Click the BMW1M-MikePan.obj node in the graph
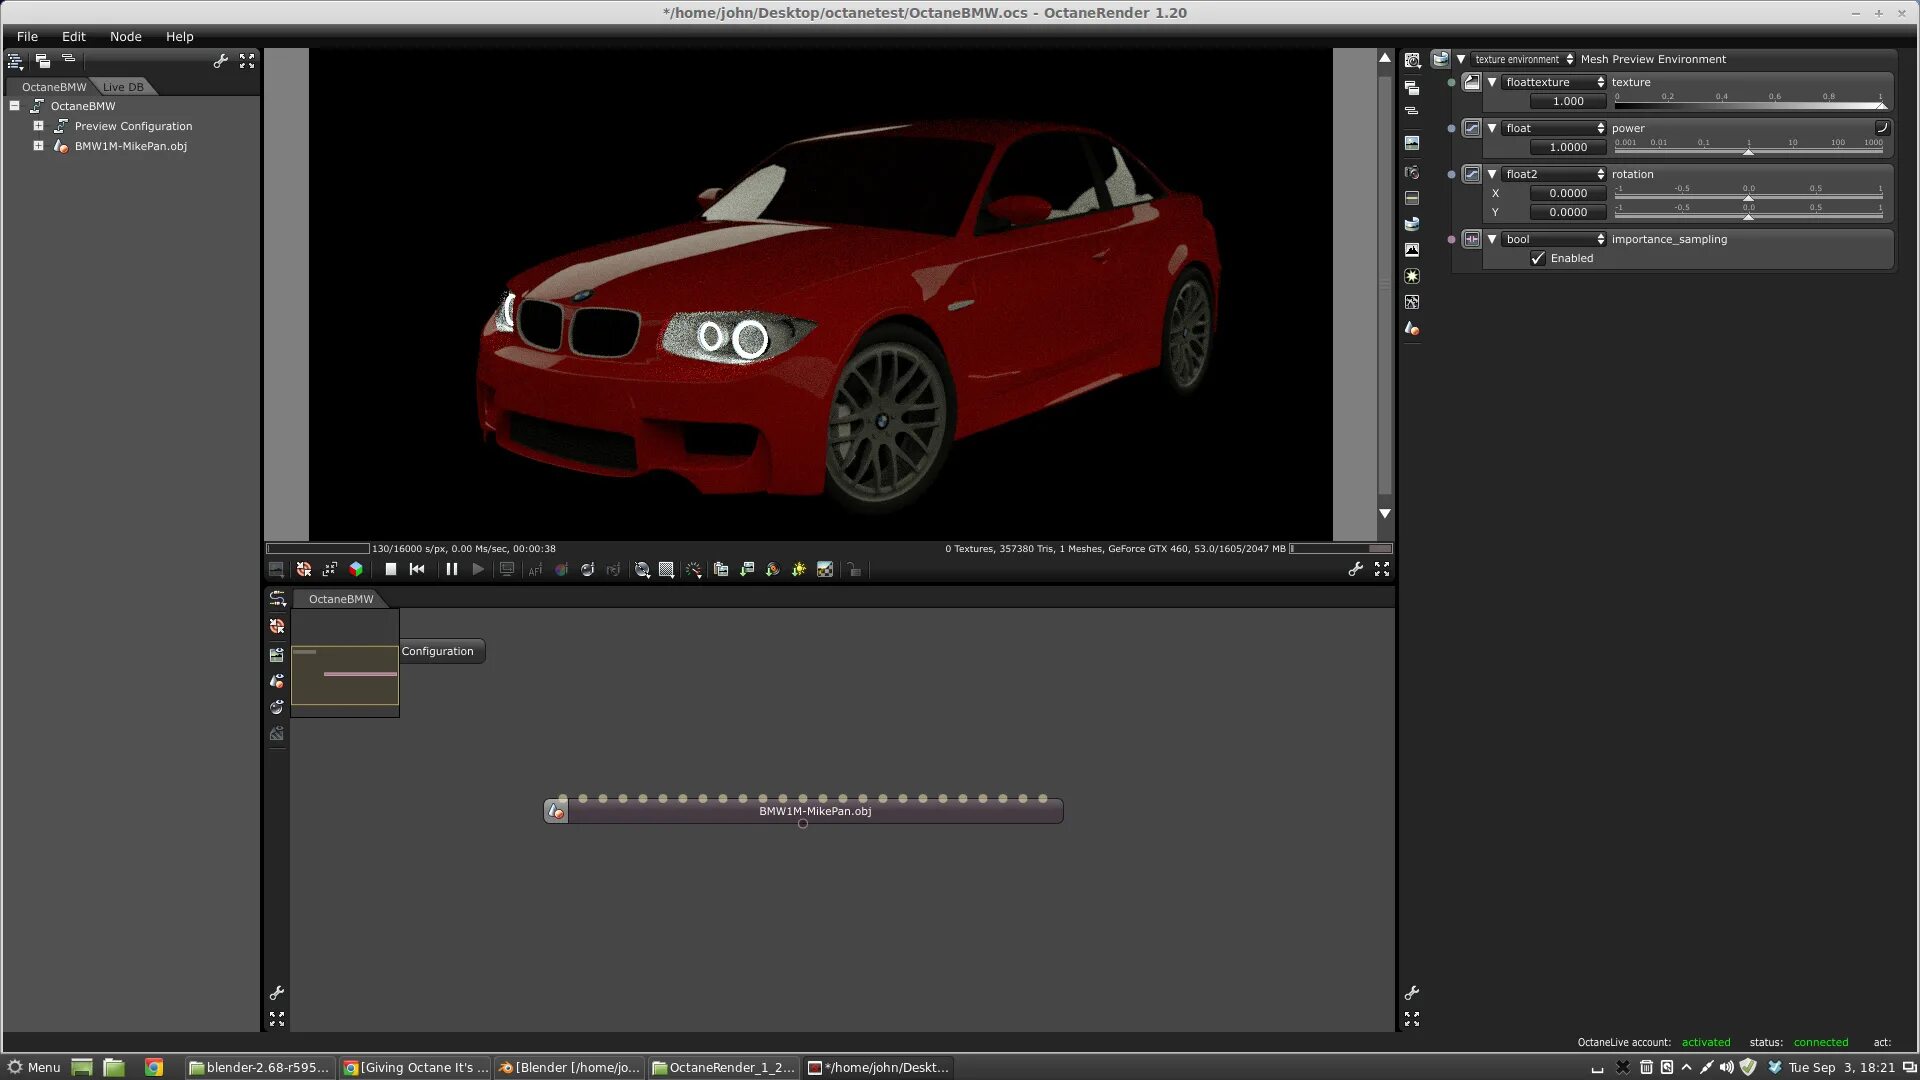Image resolution: width=1920 pixels, height=1080 pixels. pos(814,811)
